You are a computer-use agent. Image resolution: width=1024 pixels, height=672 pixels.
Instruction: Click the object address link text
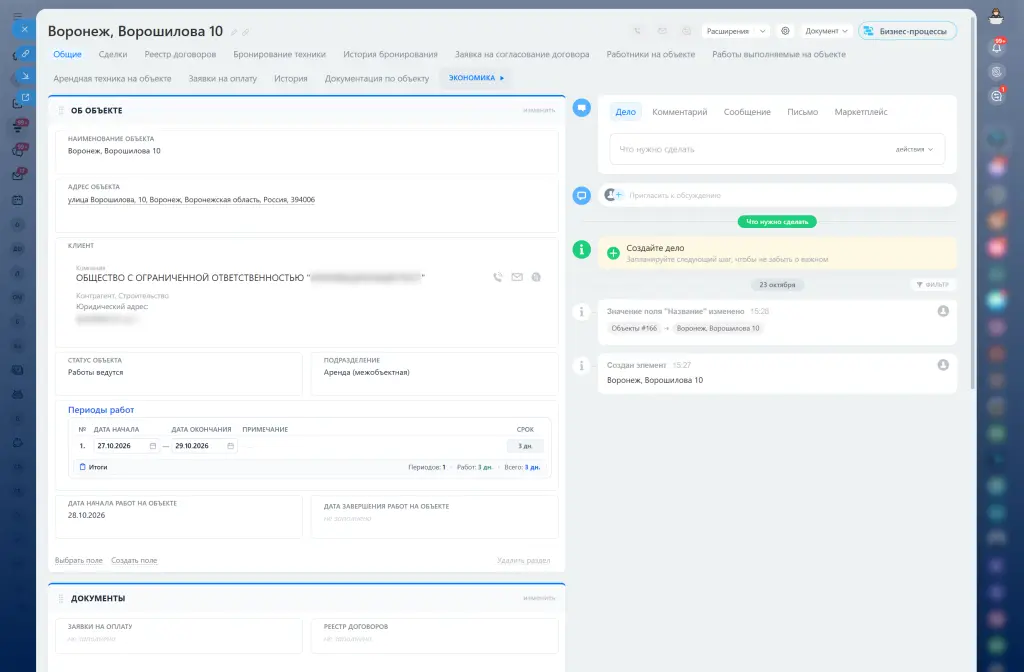click(x=191, y=200)
